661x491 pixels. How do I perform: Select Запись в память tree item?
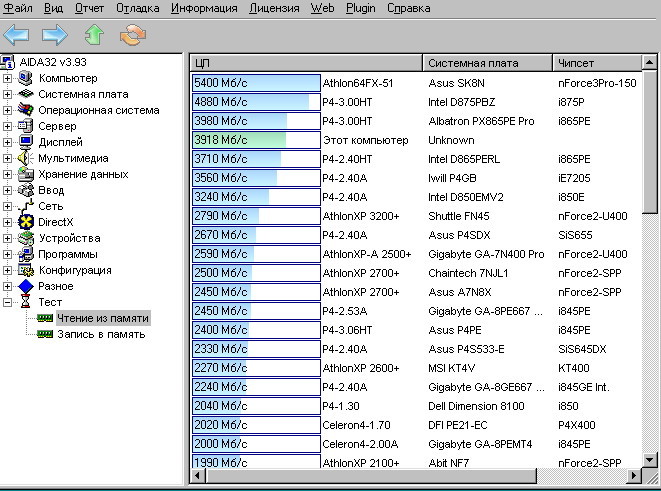[x=101, y=334]
